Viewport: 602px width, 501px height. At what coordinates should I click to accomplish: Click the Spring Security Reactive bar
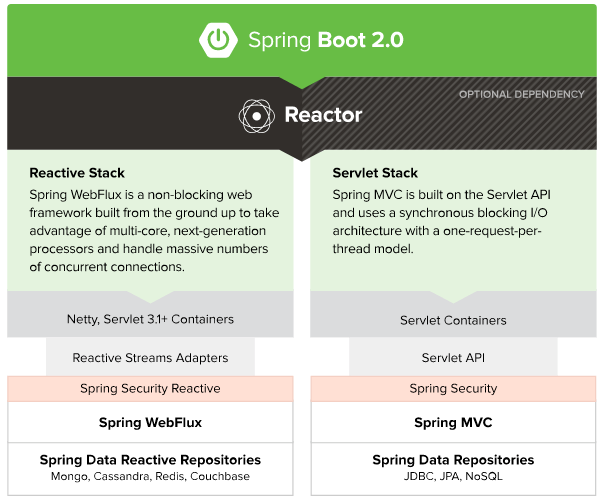(x=150, y=388)
